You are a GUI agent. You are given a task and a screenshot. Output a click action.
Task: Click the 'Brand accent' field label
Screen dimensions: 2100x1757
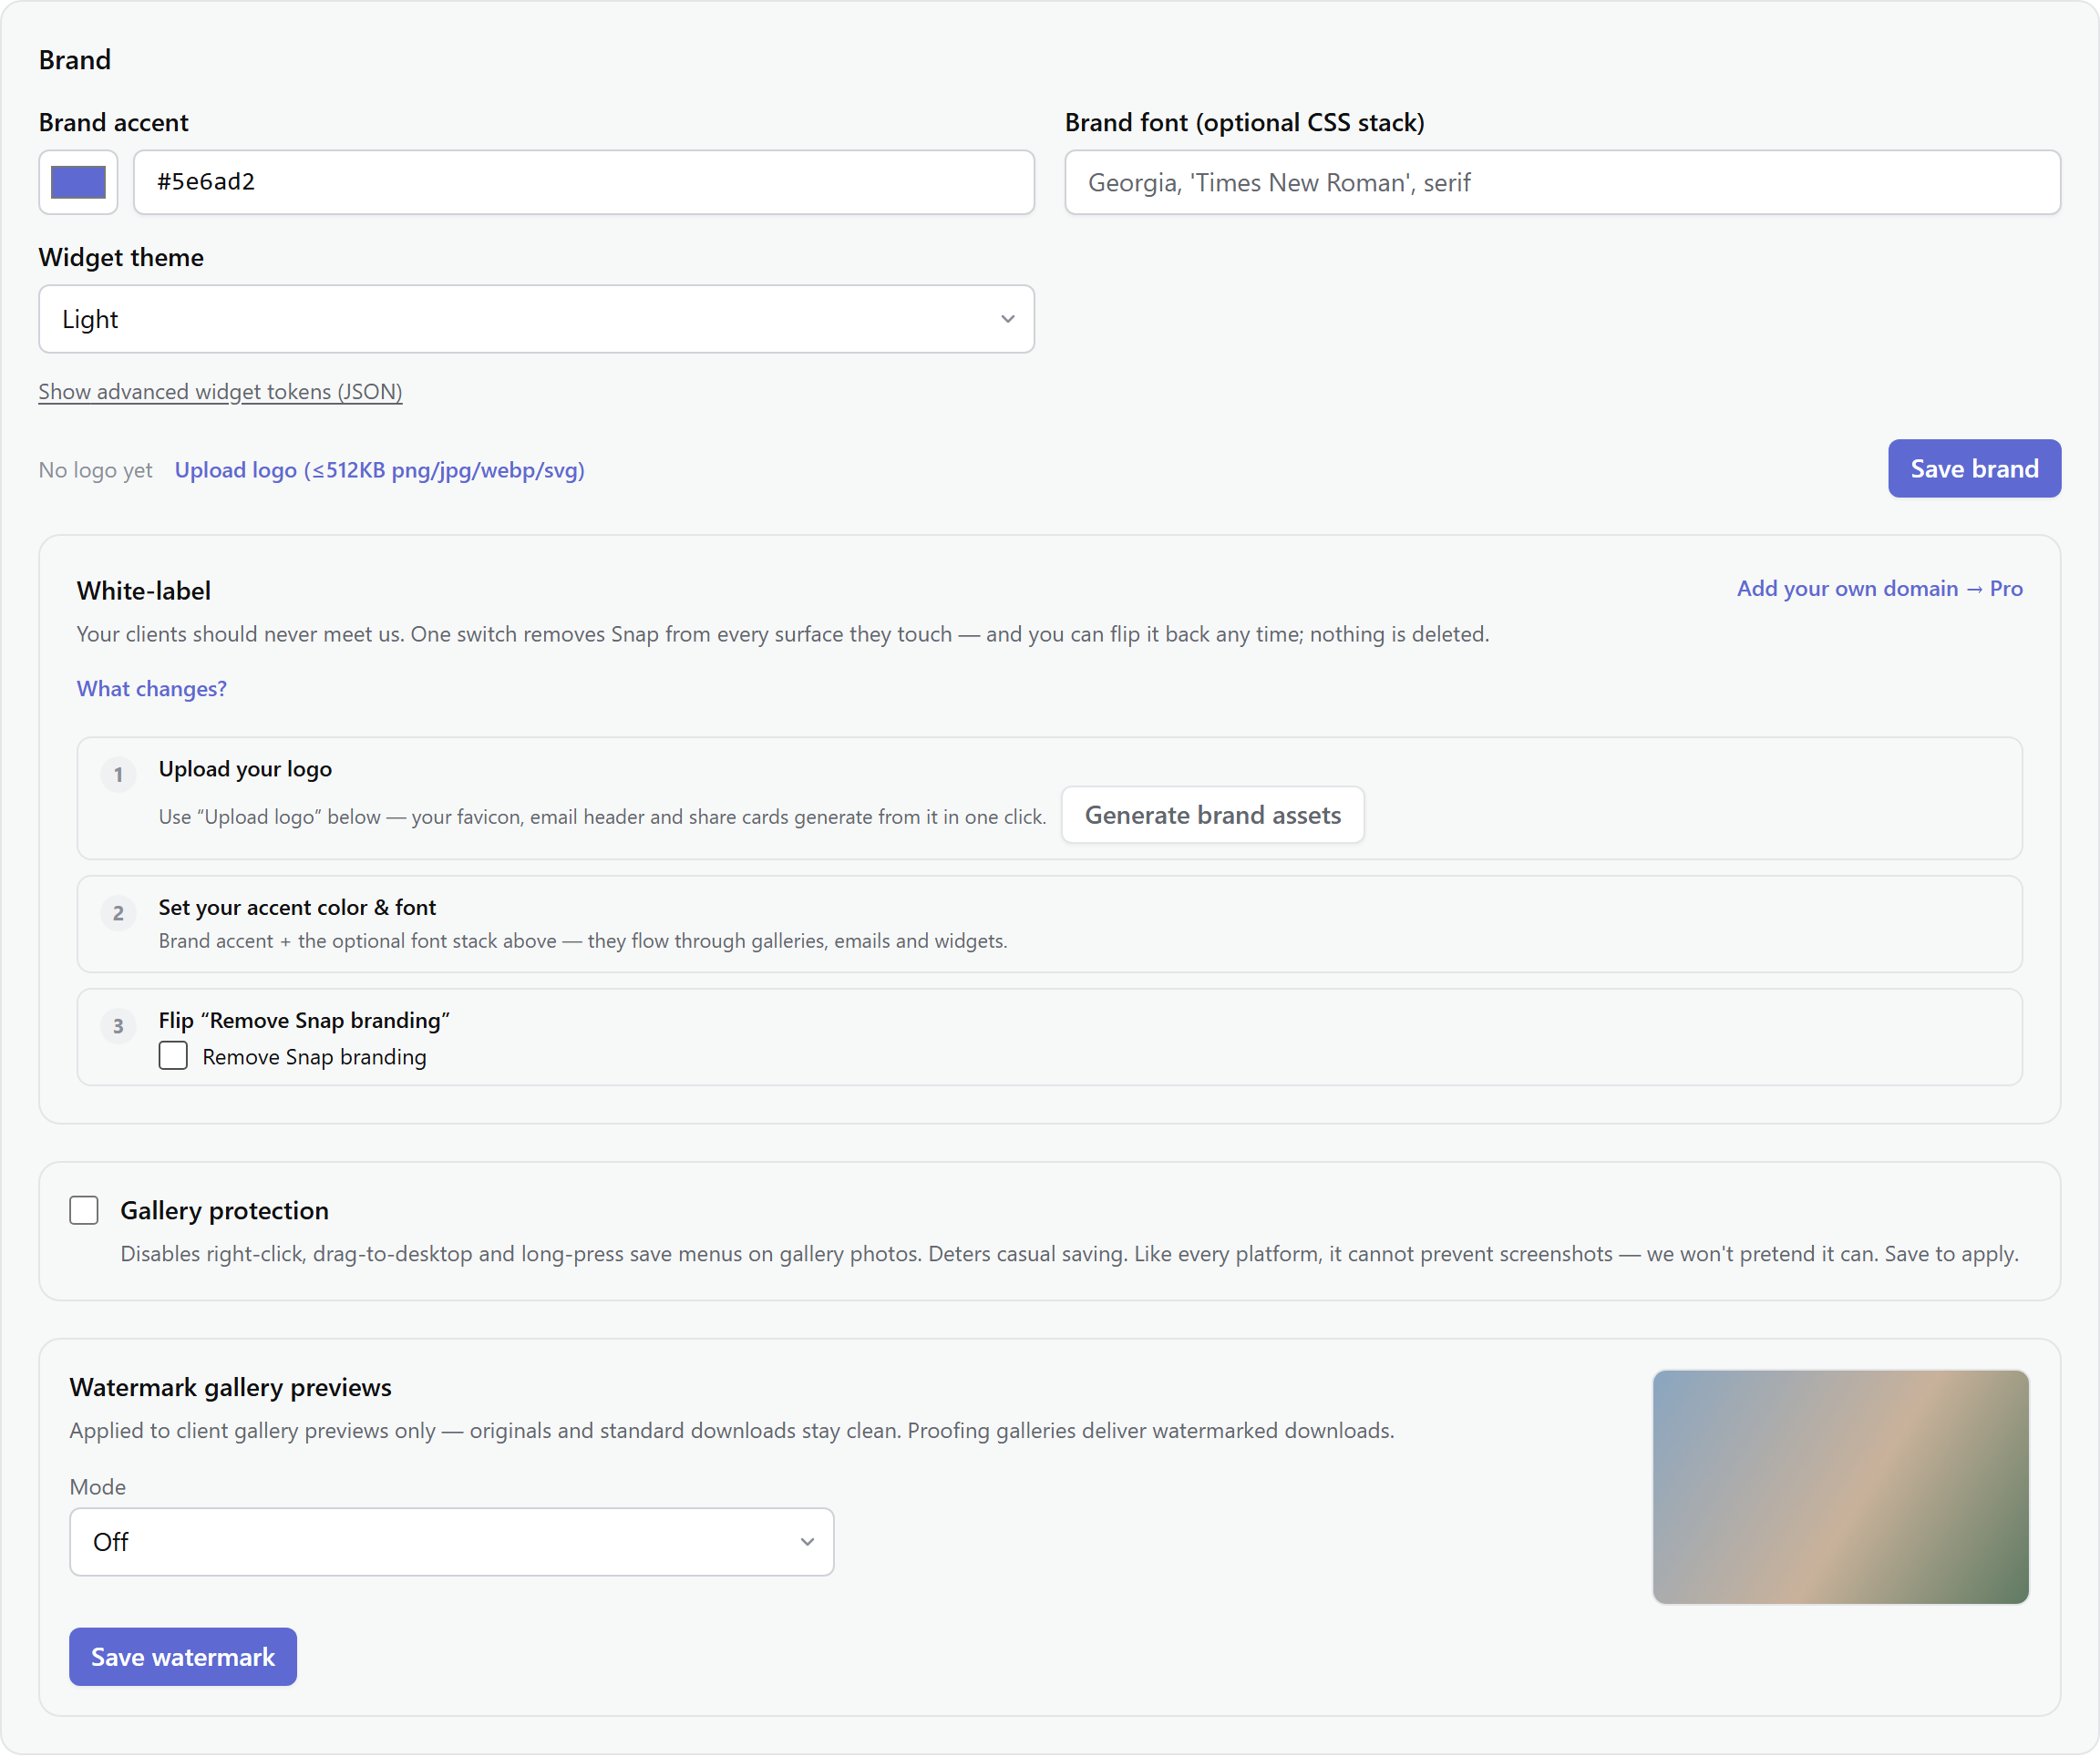tap(113, 122)
